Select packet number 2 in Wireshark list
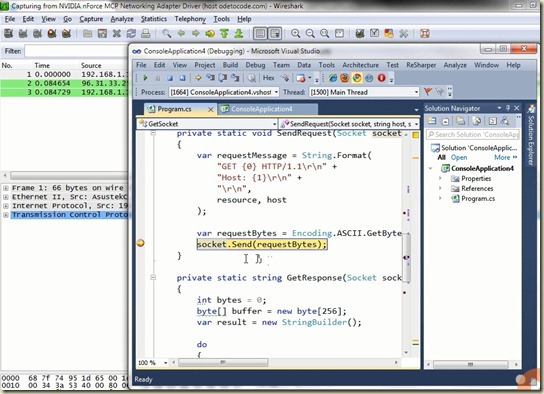Image resolution: width=544 pixels, height=394 pixels. click(x=65, y=83)
